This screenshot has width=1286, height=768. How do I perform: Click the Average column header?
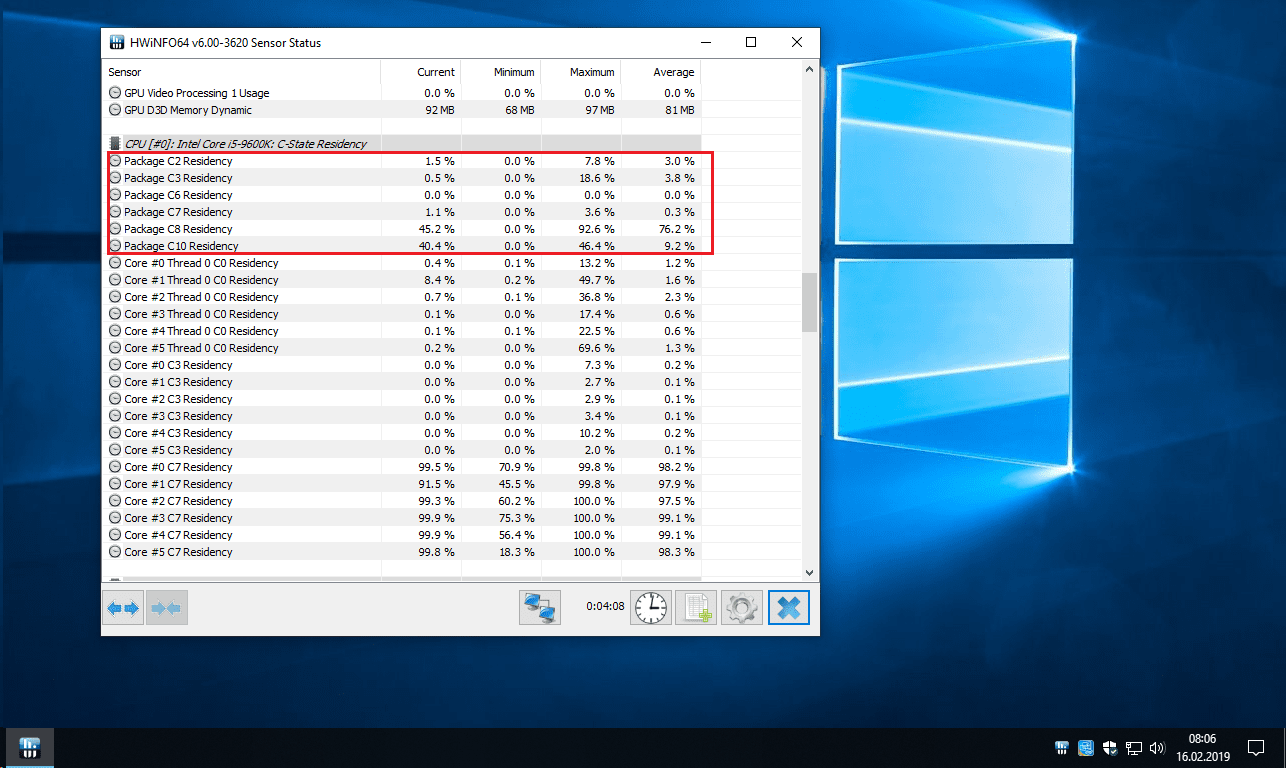click(x=660, y=72)
